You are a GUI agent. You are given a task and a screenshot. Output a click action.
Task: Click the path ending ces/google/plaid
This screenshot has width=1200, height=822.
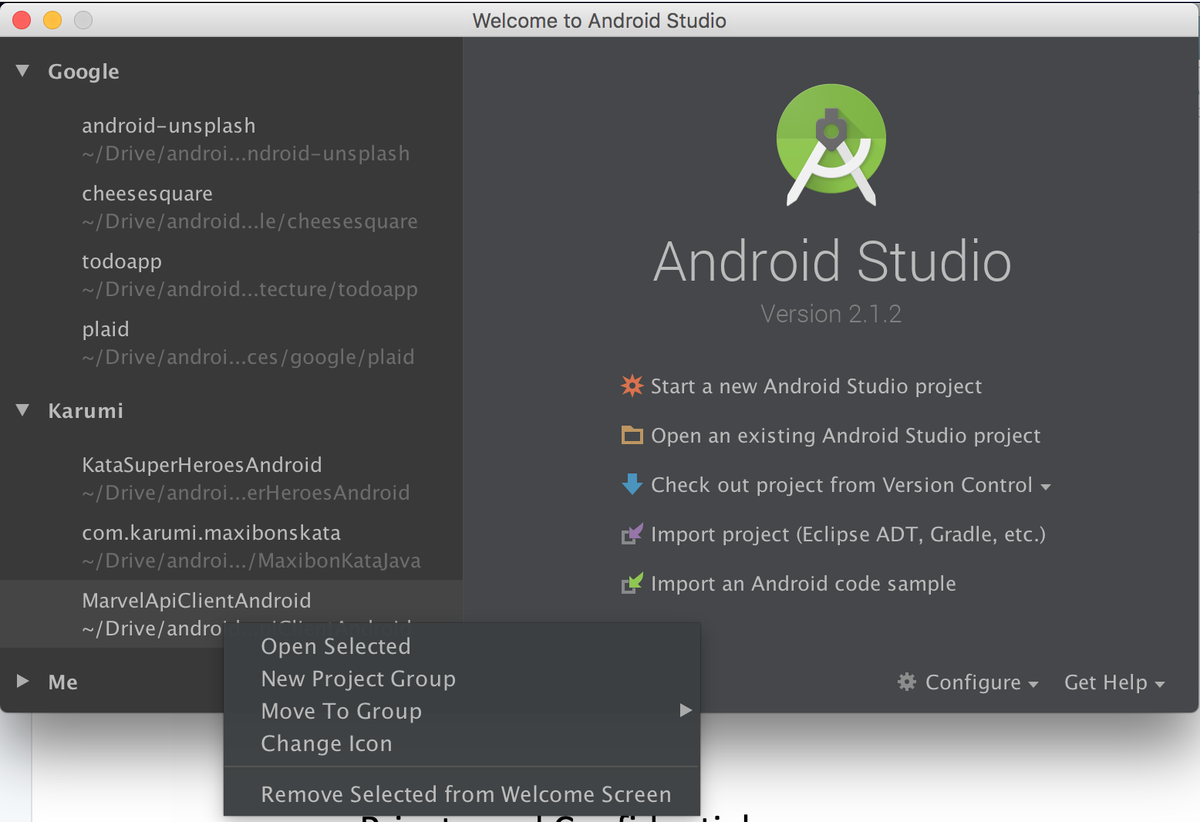point(248,358)
